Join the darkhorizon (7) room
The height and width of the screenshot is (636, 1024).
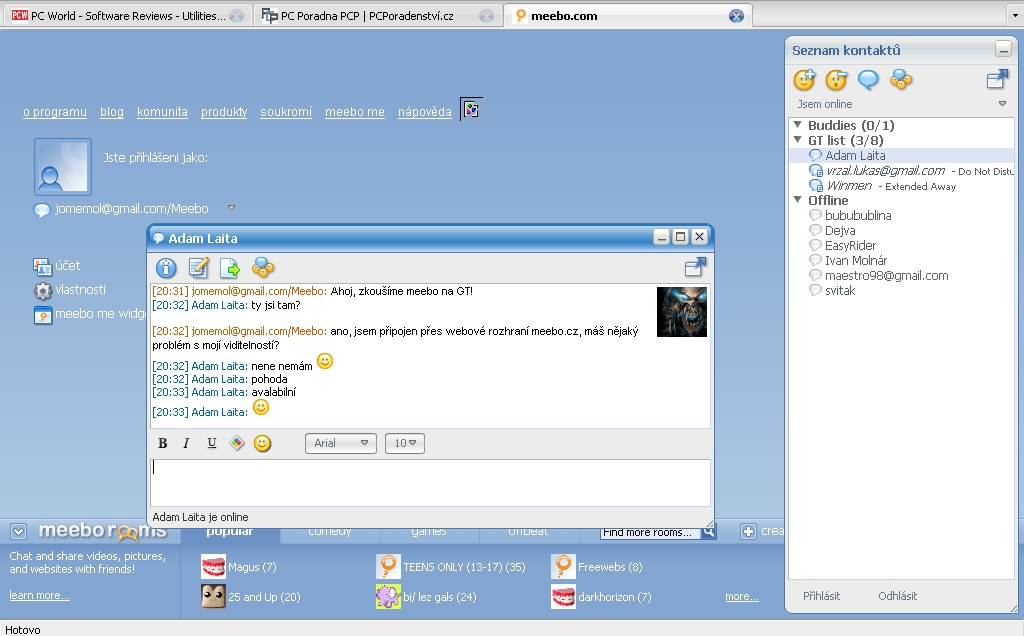pos(601,596)
